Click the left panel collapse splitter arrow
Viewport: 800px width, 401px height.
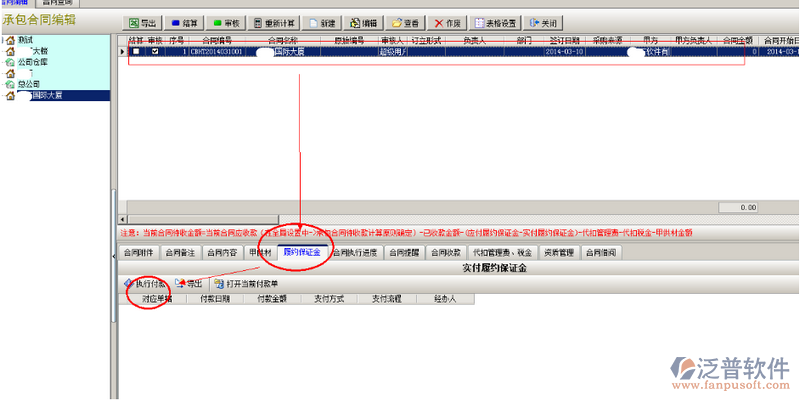point(114,256)
